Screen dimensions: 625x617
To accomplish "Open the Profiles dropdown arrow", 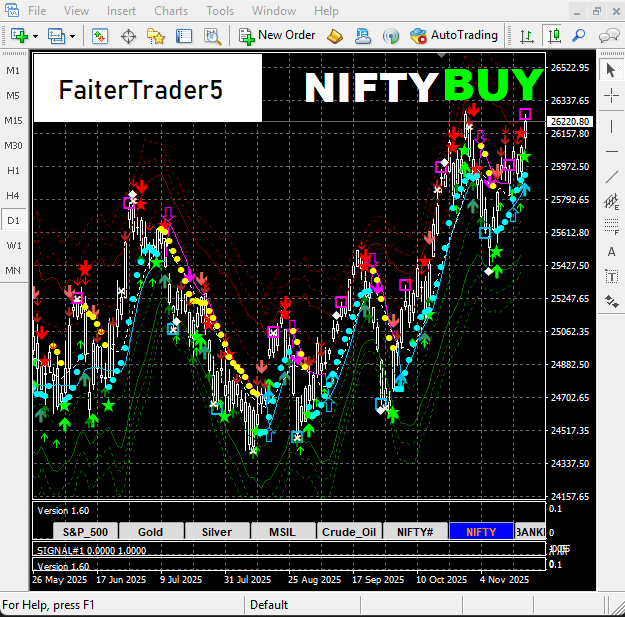I will point(73,37).
